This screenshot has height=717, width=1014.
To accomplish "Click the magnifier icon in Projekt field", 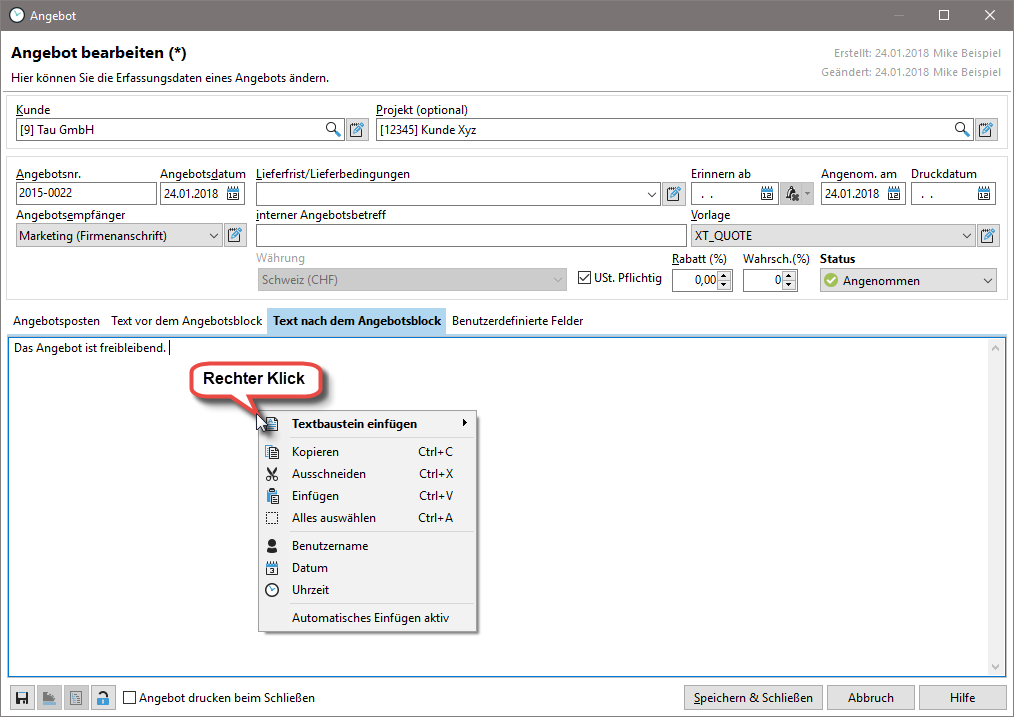I will coord(962,129).
